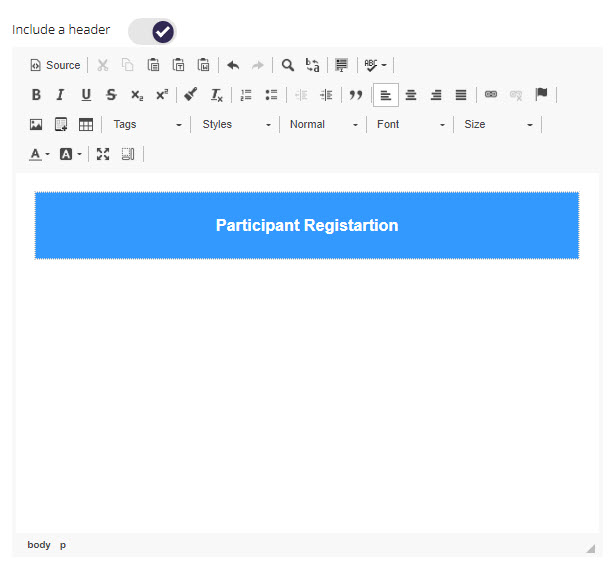The width and height of the screenshot is (610, 566).
Task: Insert an Image
Action: 36,124
